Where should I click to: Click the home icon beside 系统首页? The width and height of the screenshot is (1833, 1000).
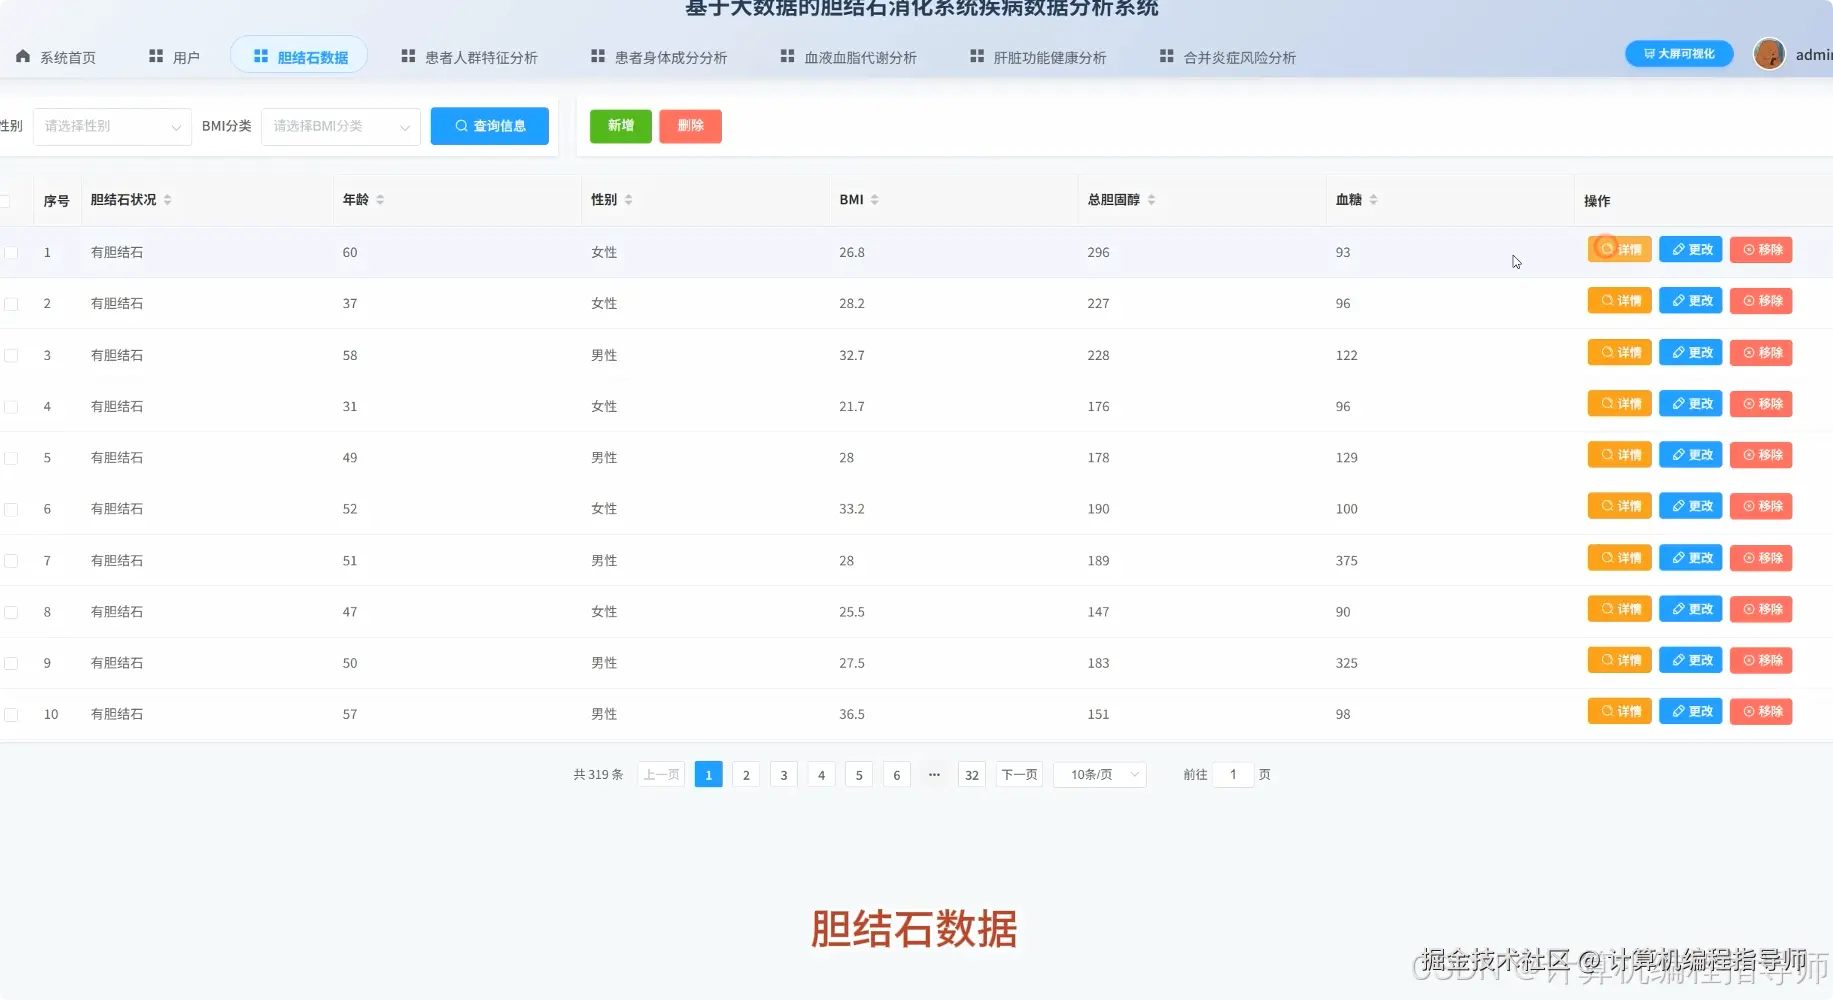[22, 56]
